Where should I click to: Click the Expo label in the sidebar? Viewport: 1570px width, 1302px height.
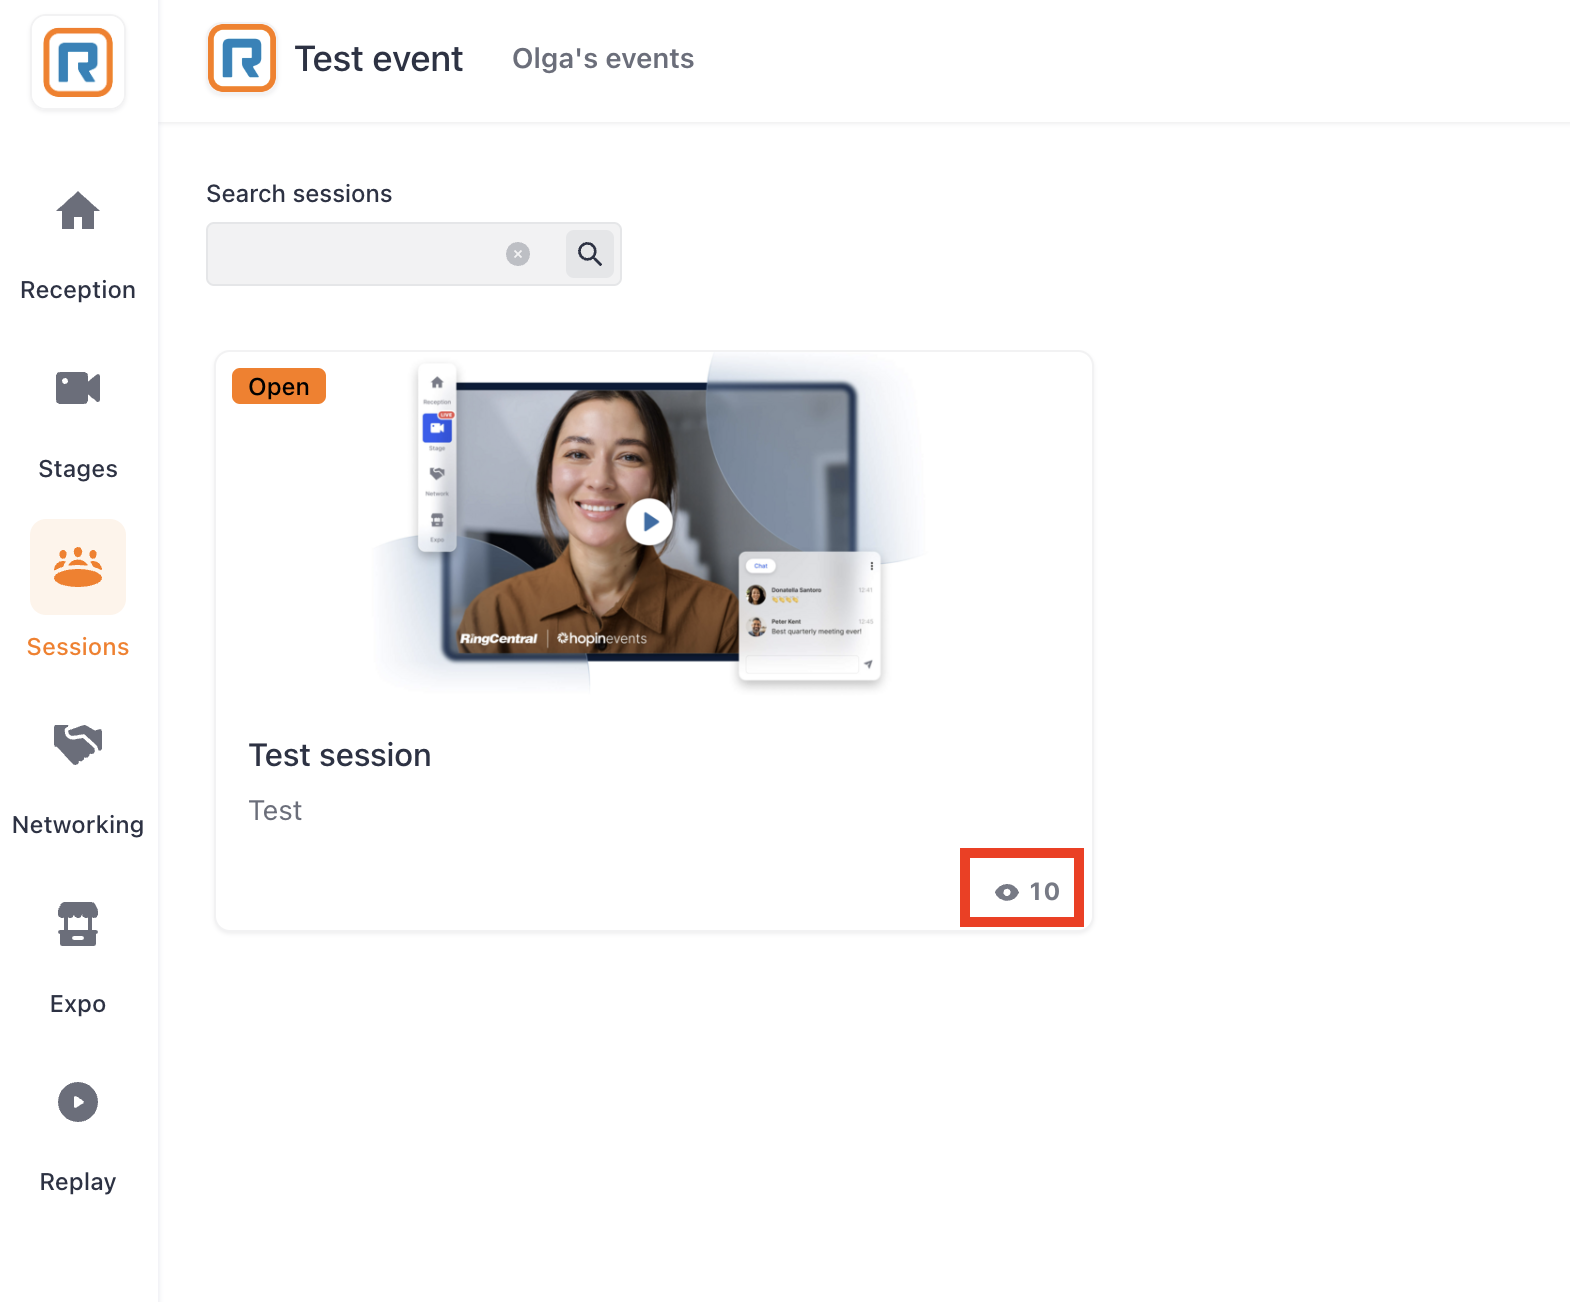pos(78,1004)
